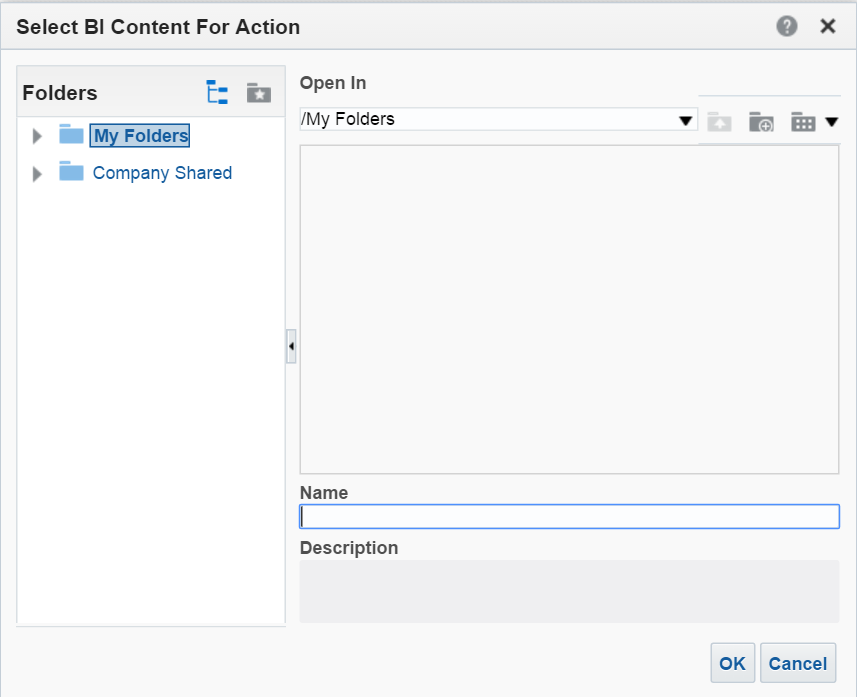
Task: Open the view options dropdown arrow
Action: click(x=831, y=122)
